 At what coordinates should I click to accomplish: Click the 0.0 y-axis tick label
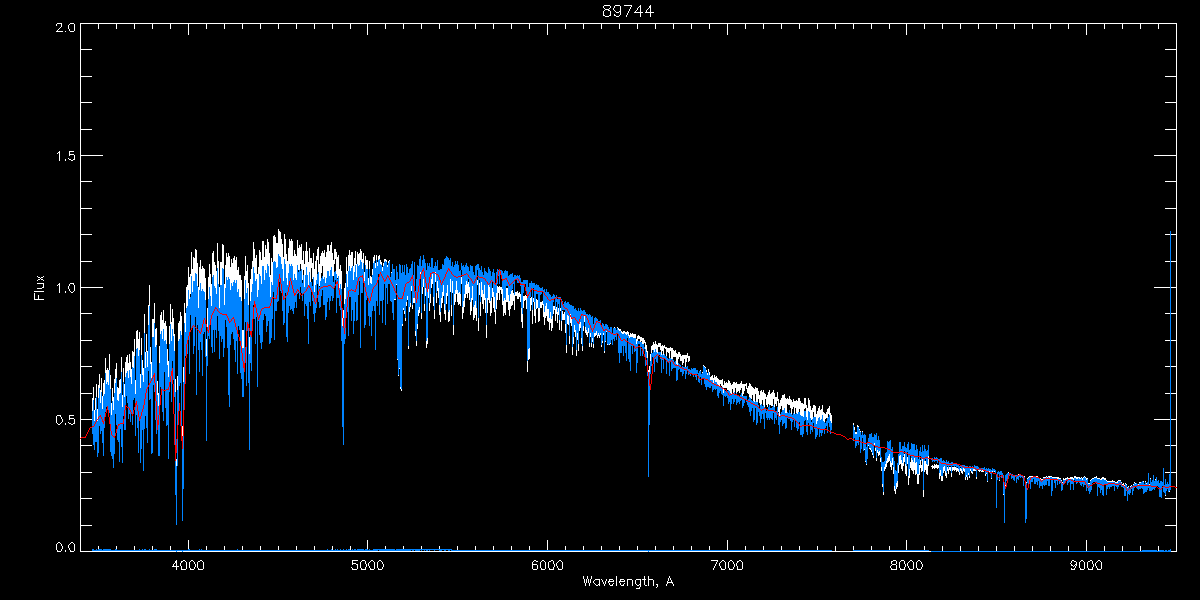coord(66,547)
